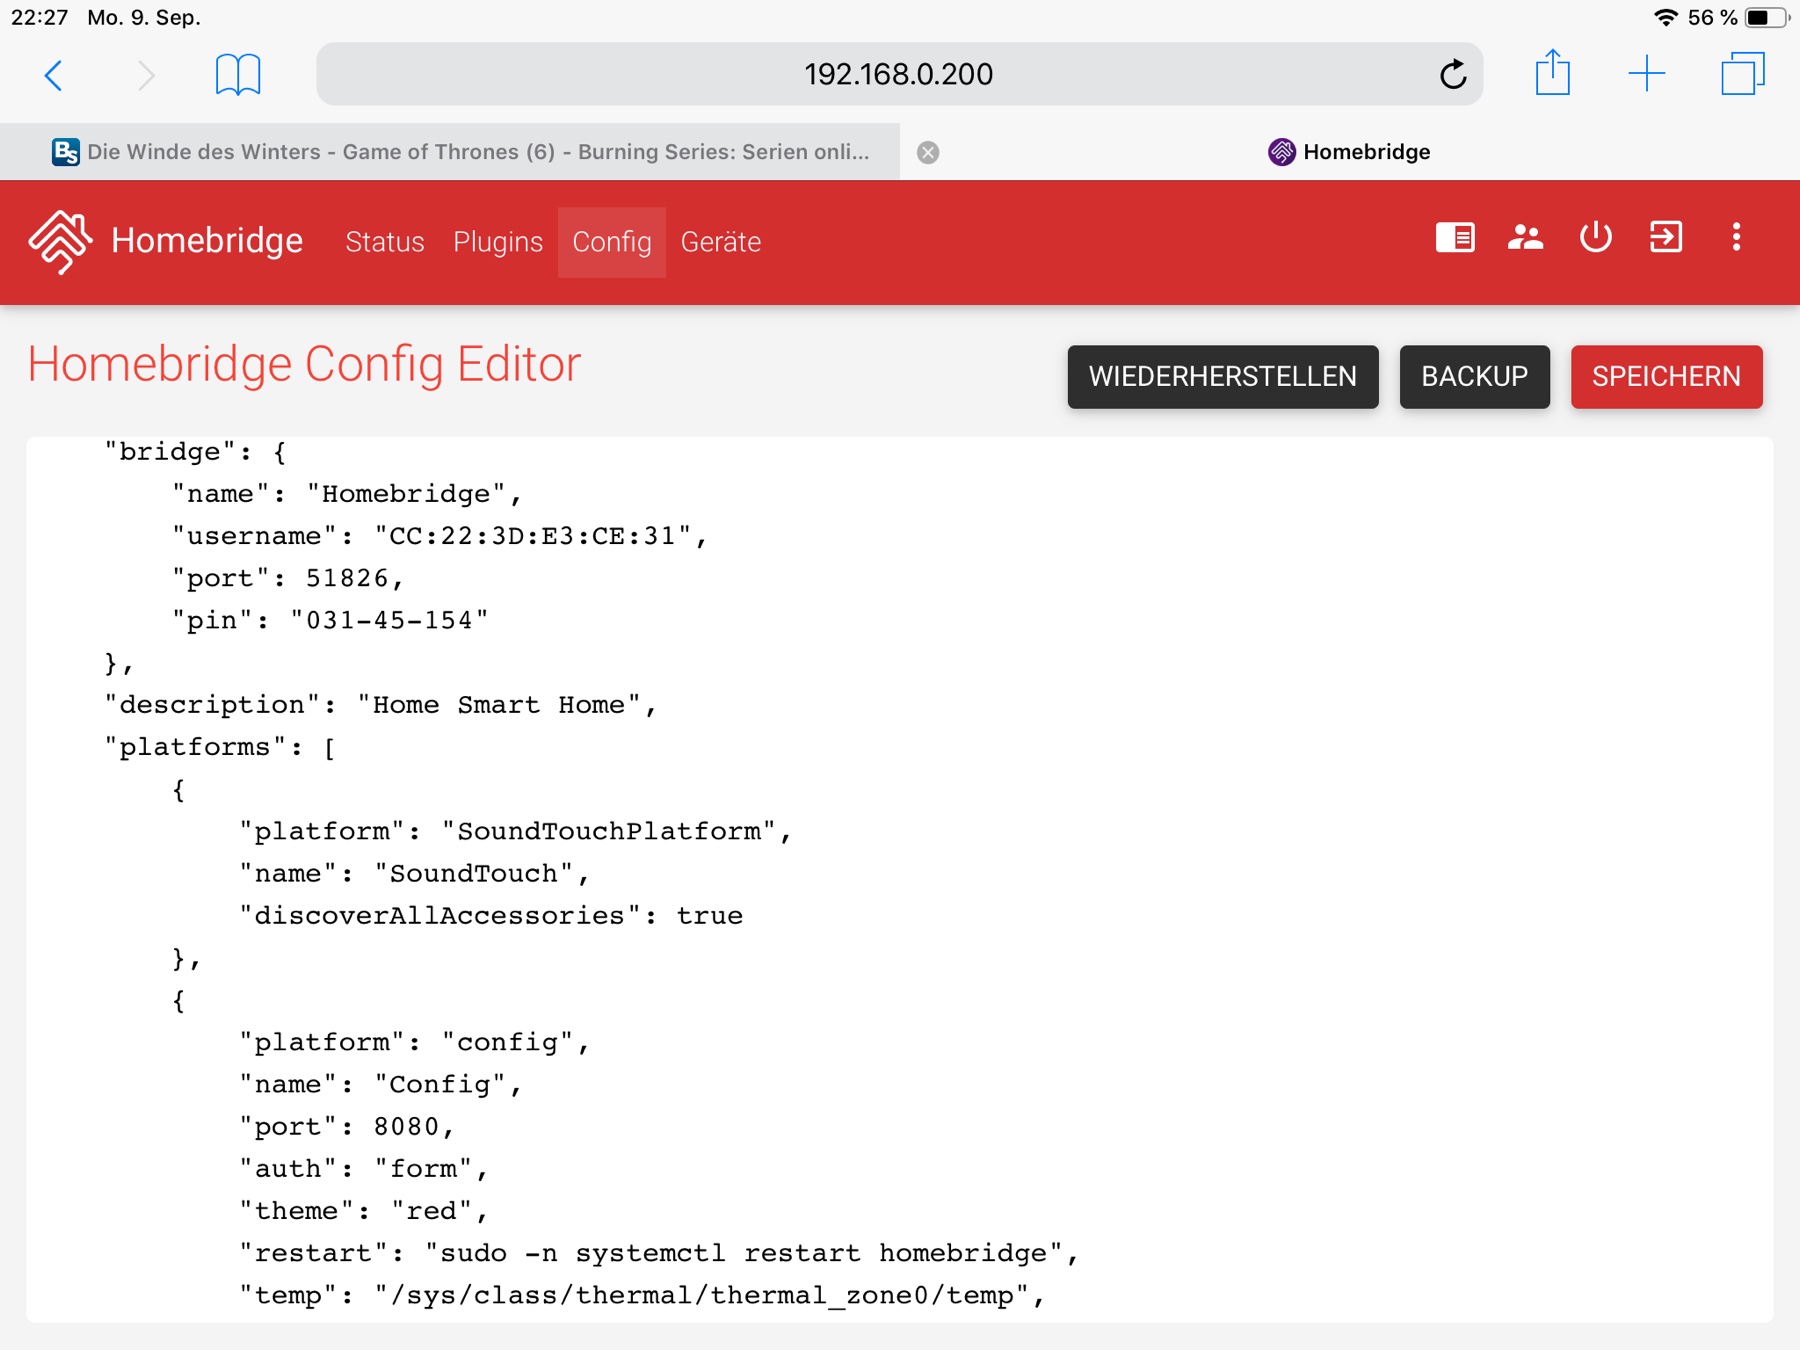Screen dimensions: 1800x1350
Task: Click the power restart icon
Action: 1595,238
